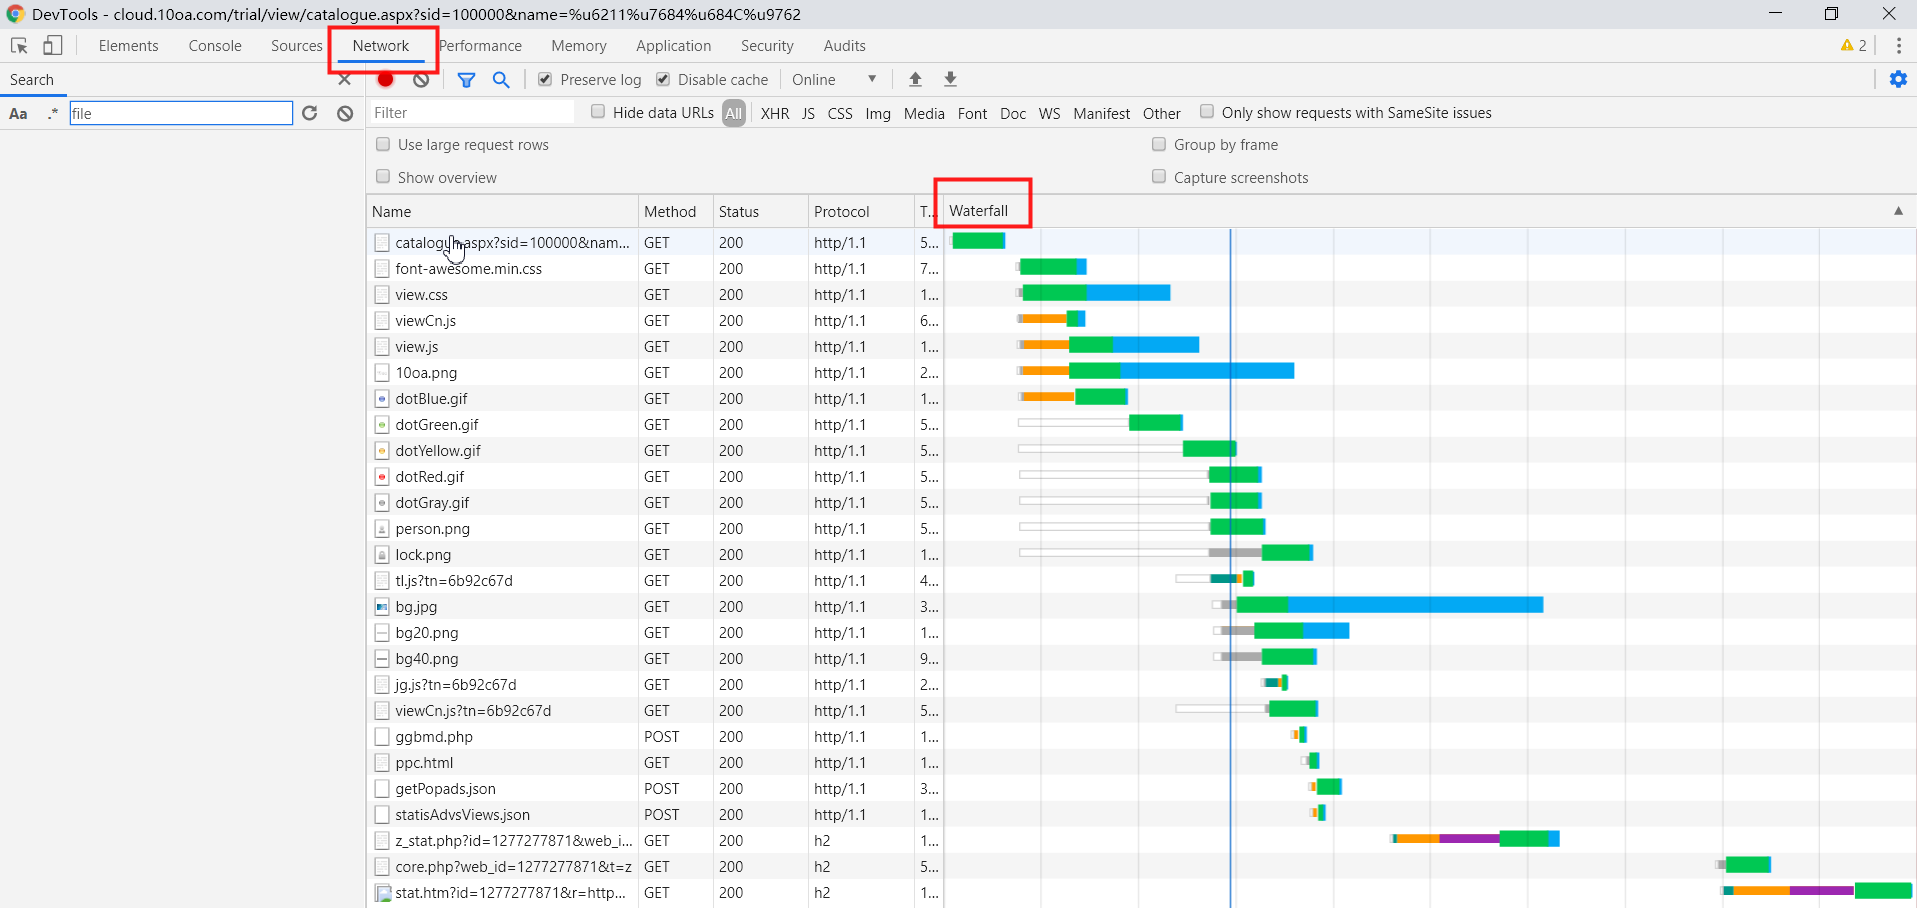Toggle regular expression search button

(x=52, y=114)
